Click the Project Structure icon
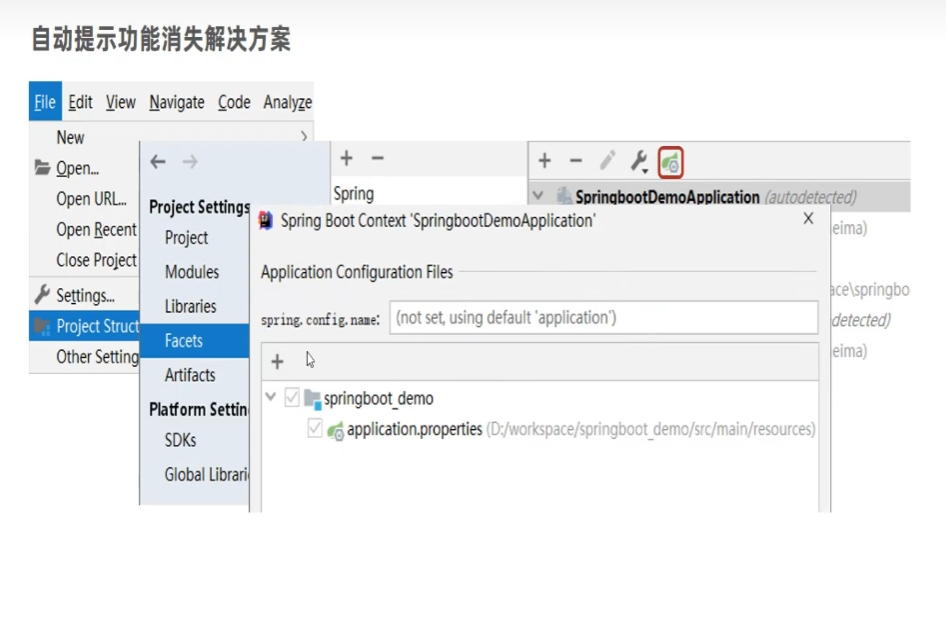This screenshot has width=946, height=634. click(42, 326)
